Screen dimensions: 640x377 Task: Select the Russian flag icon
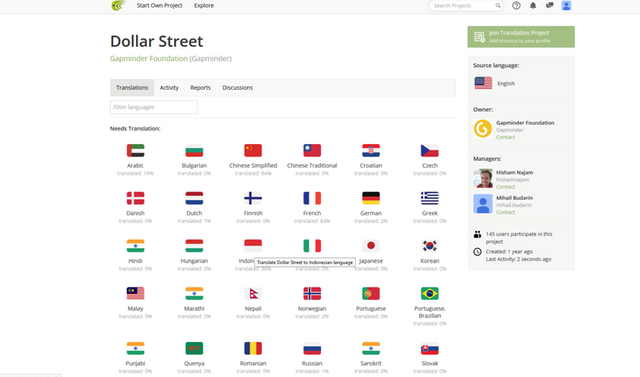312,349
